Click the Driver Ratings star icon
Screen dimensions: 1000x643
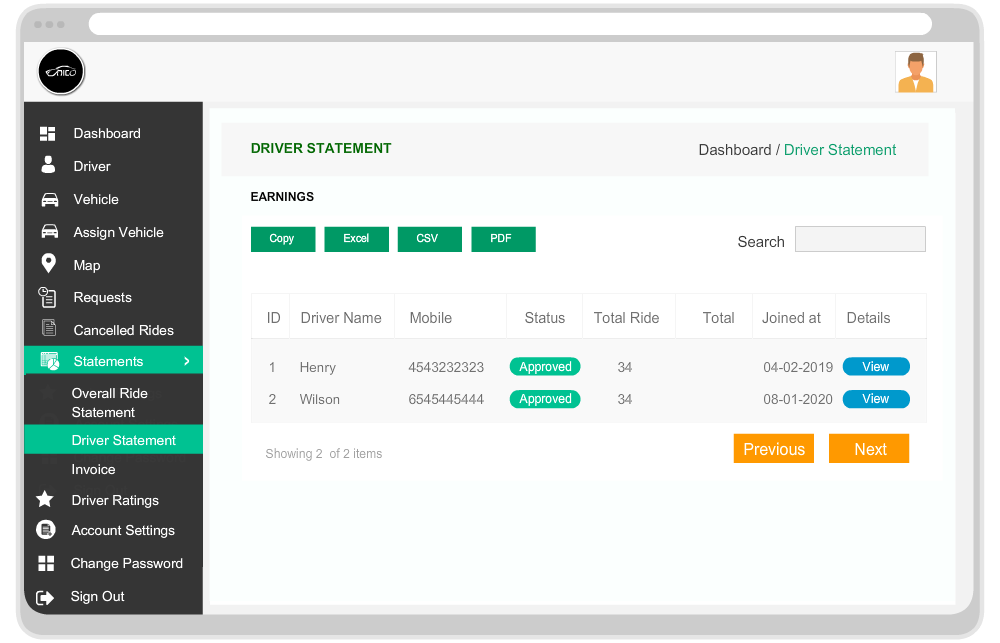tap(45, 499)
